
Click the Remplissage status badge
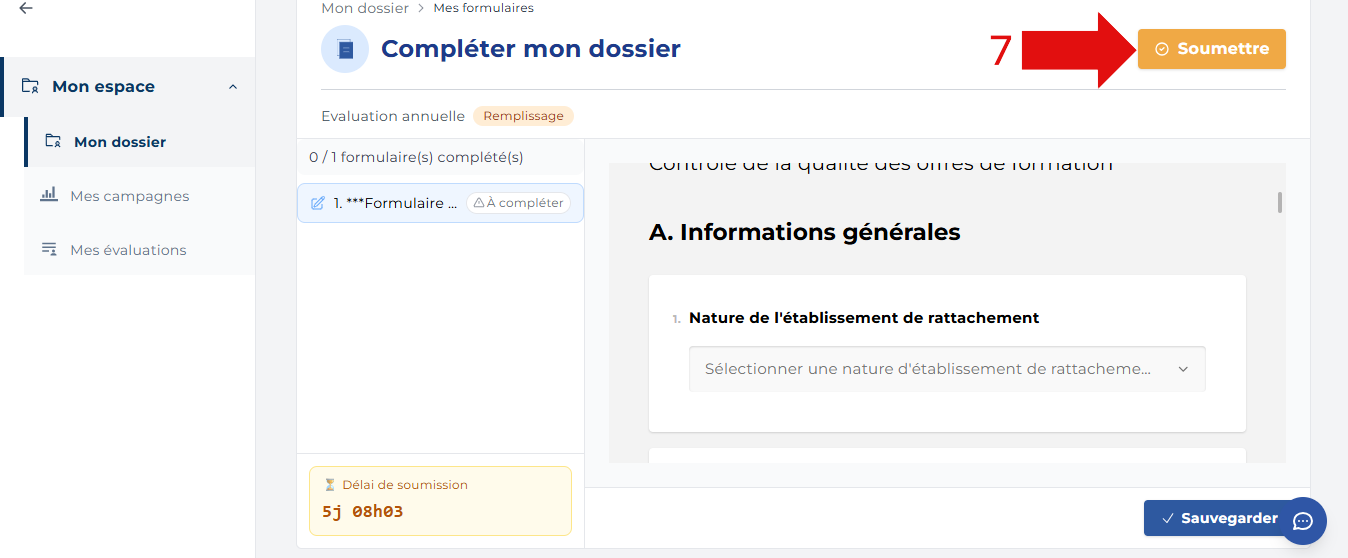tap(523, 116)
